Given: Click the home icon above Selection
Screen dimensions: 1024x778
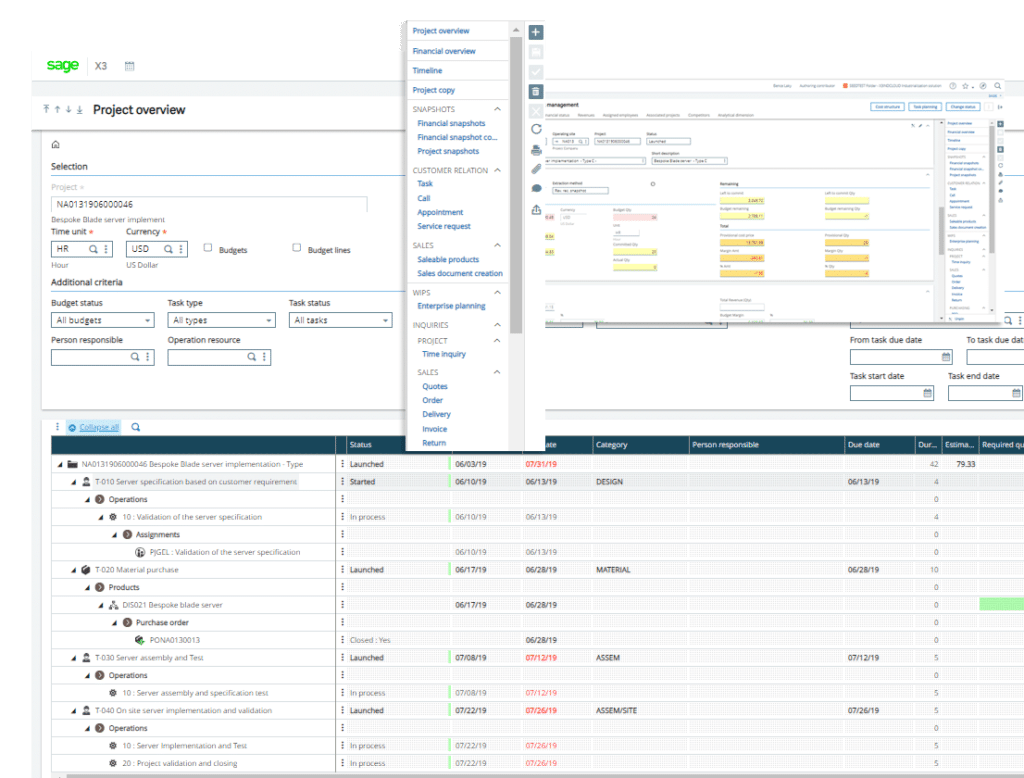Looking at the screenshot, I should (55, 144).
